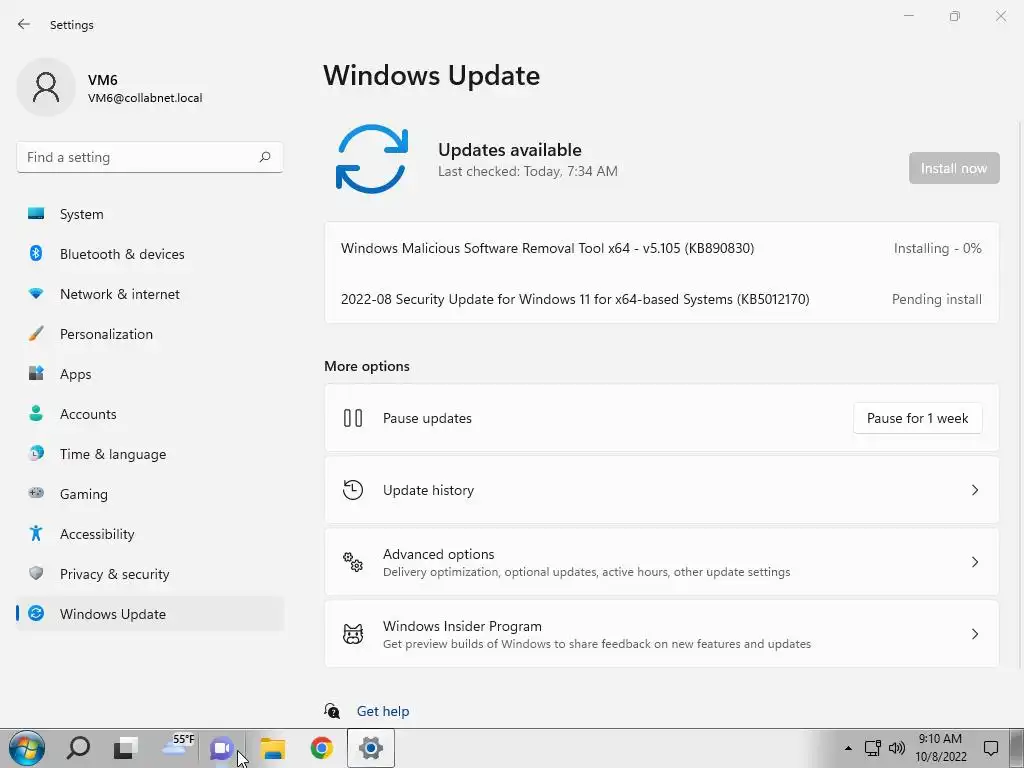Open notification center speech bubble icon

[991, 748]
